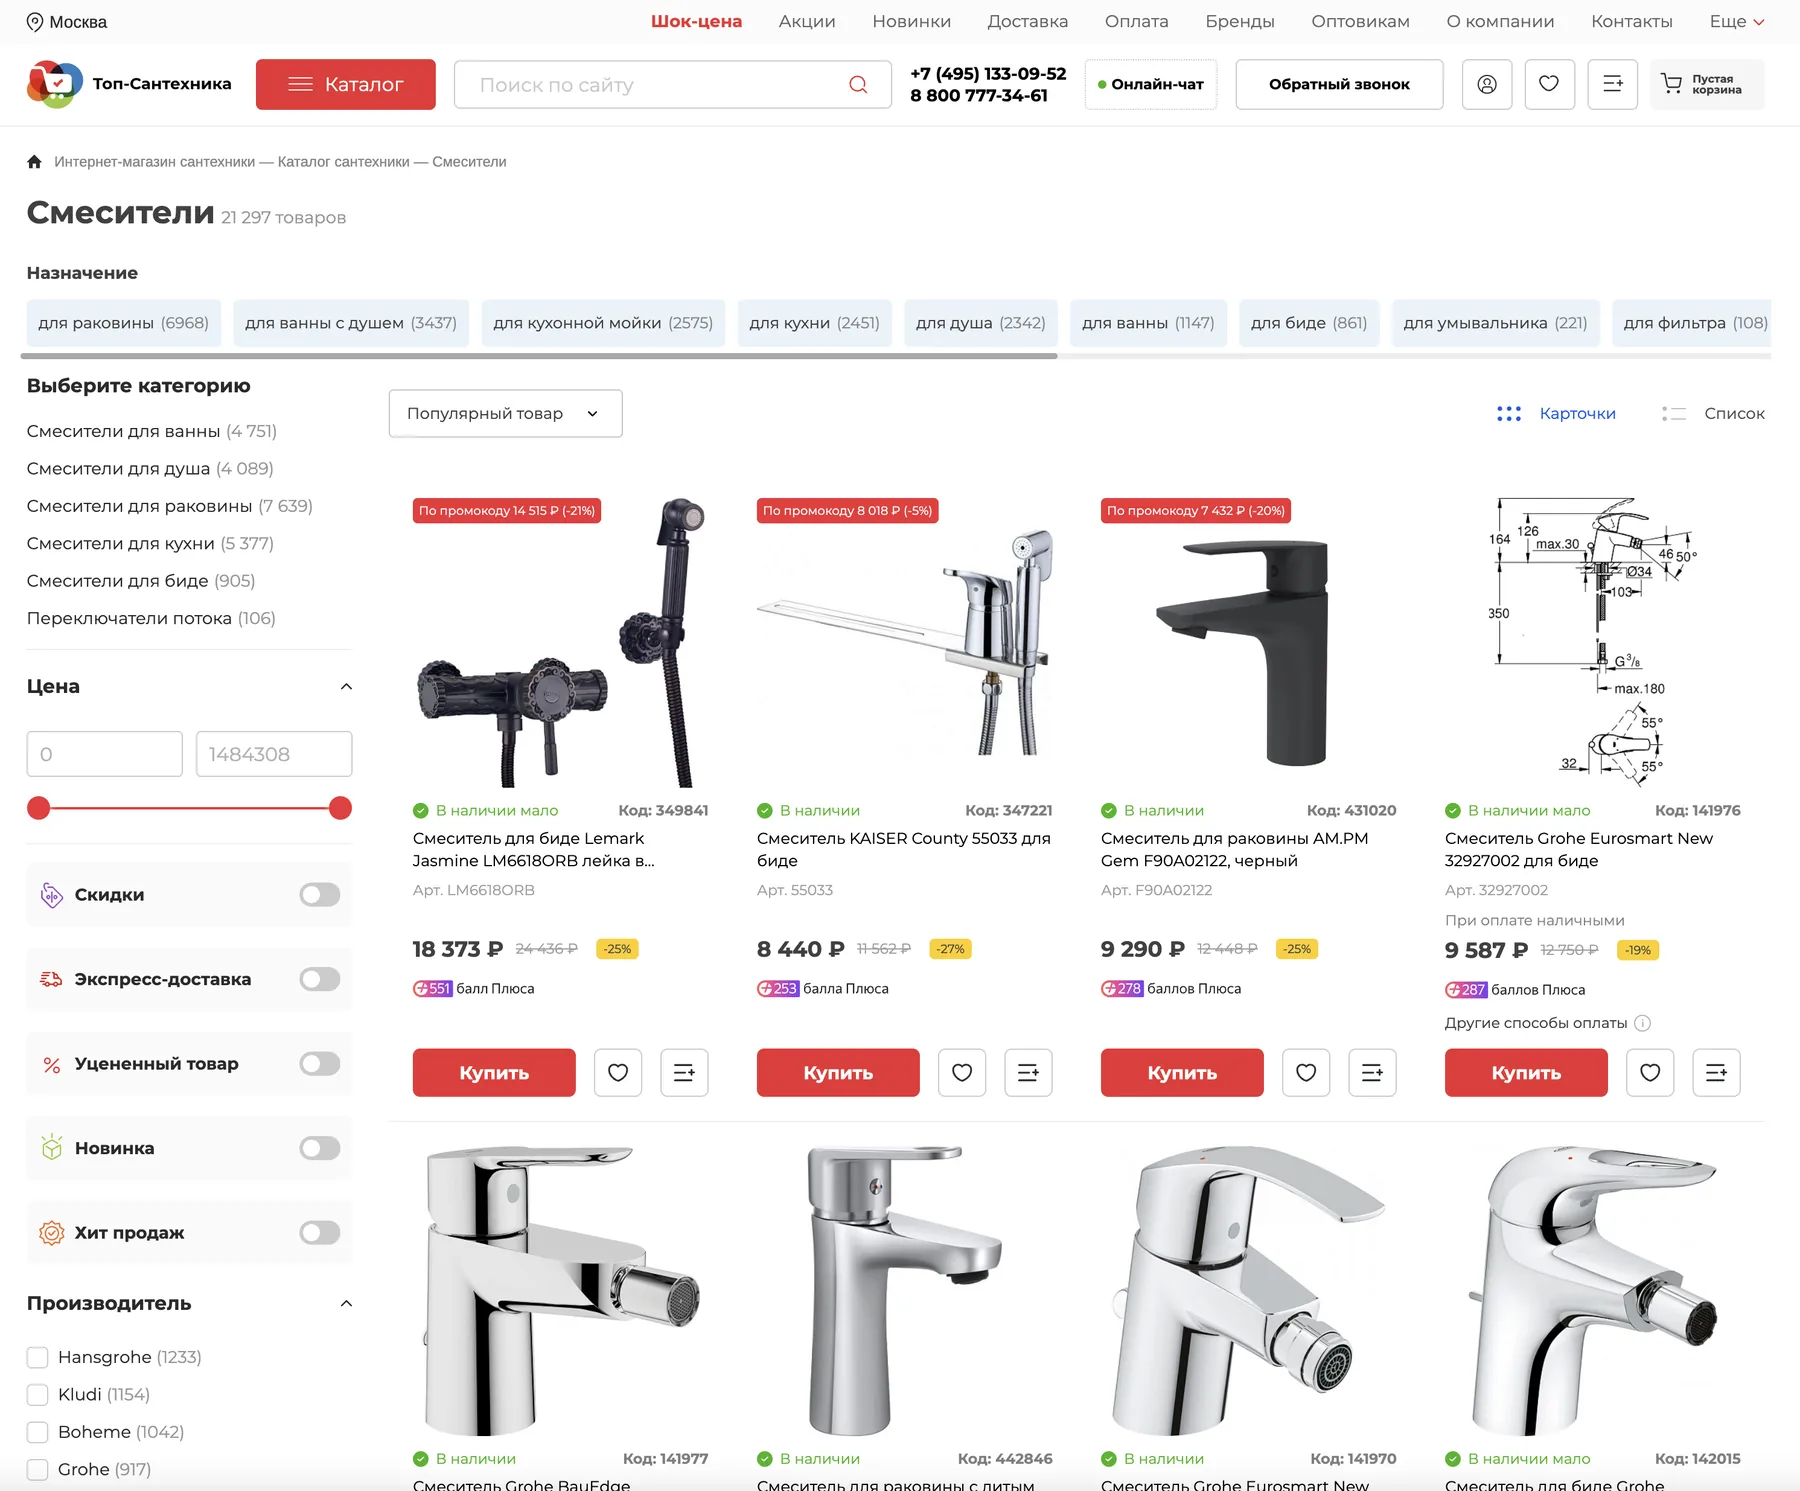Switch to Карточки grid view
The height and width of the screenshot is (1491, 1800).
click(x=1557, y=414)
